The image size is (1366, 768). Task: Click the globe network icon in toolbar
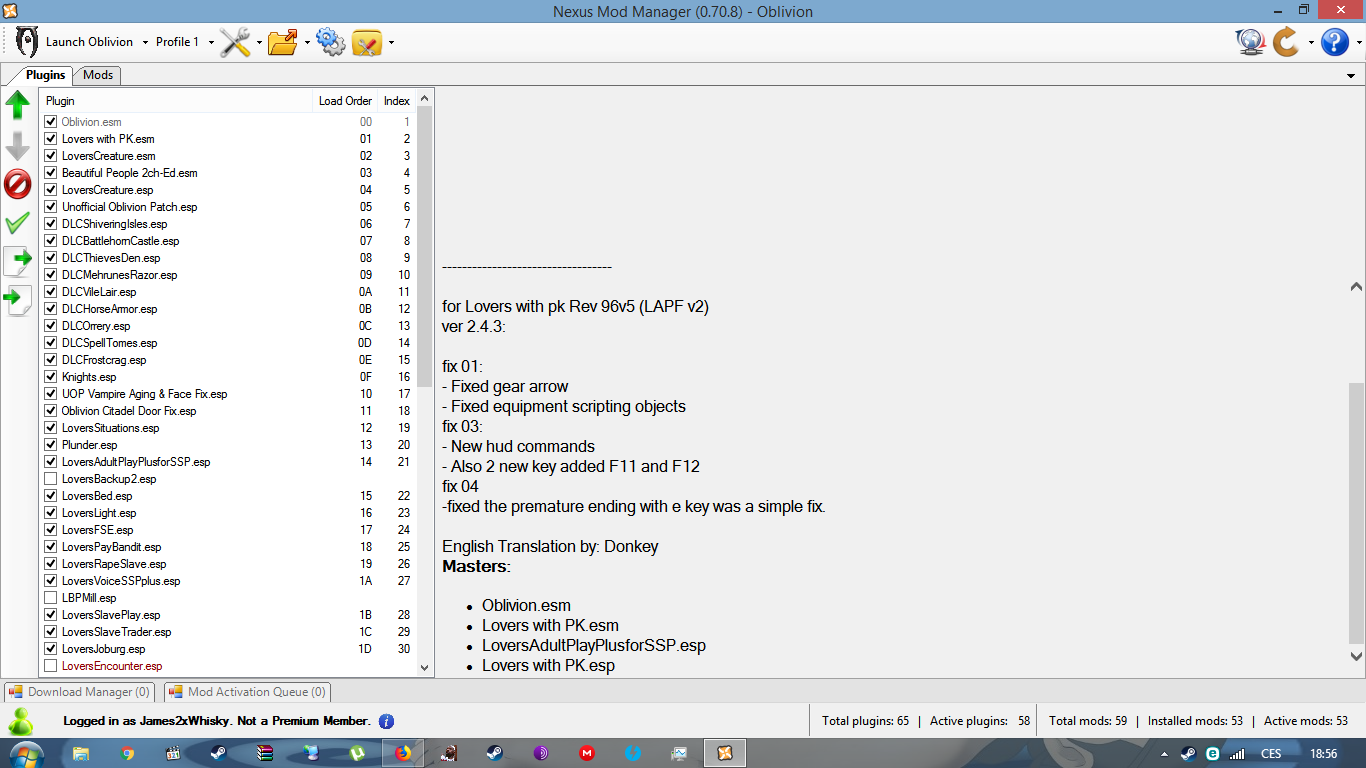[1250, 42]
